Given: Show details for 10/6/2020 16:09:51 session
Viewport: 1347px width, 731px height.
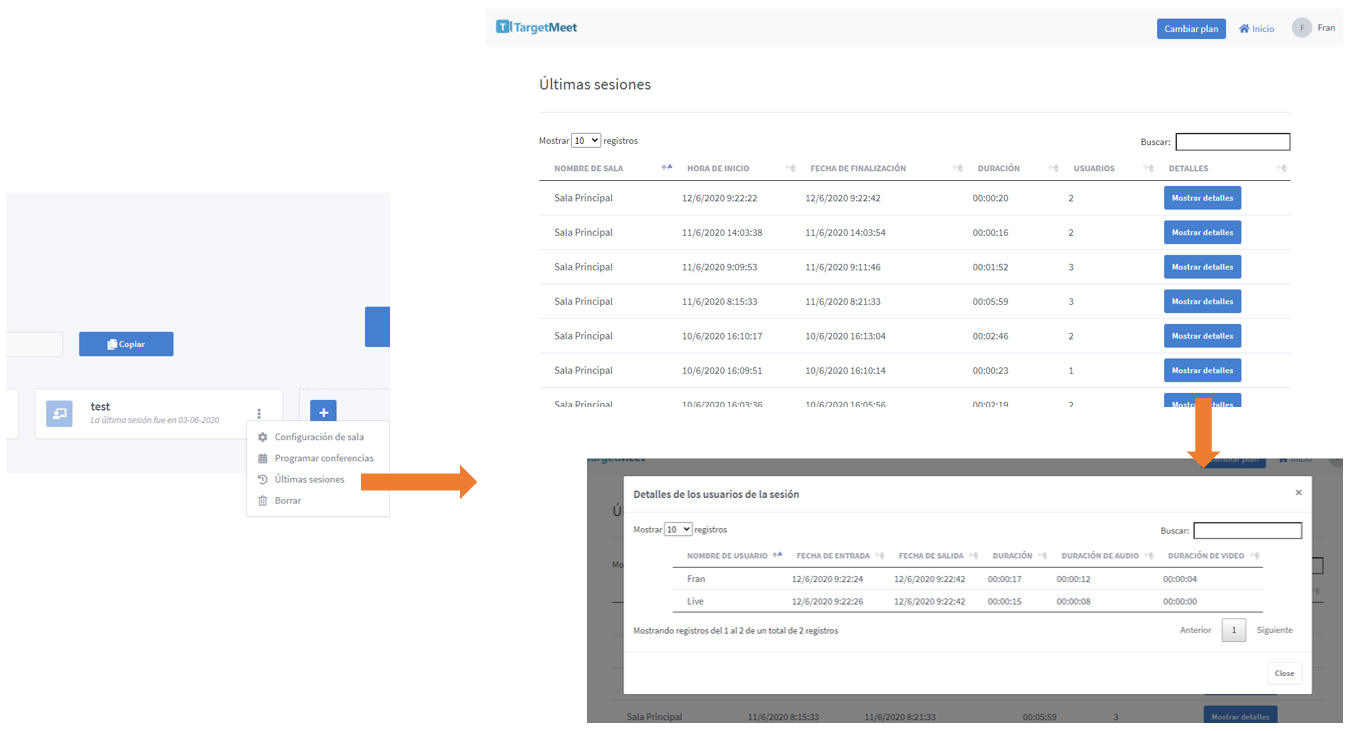Looking at the screenshot, I should [1202, 370].
